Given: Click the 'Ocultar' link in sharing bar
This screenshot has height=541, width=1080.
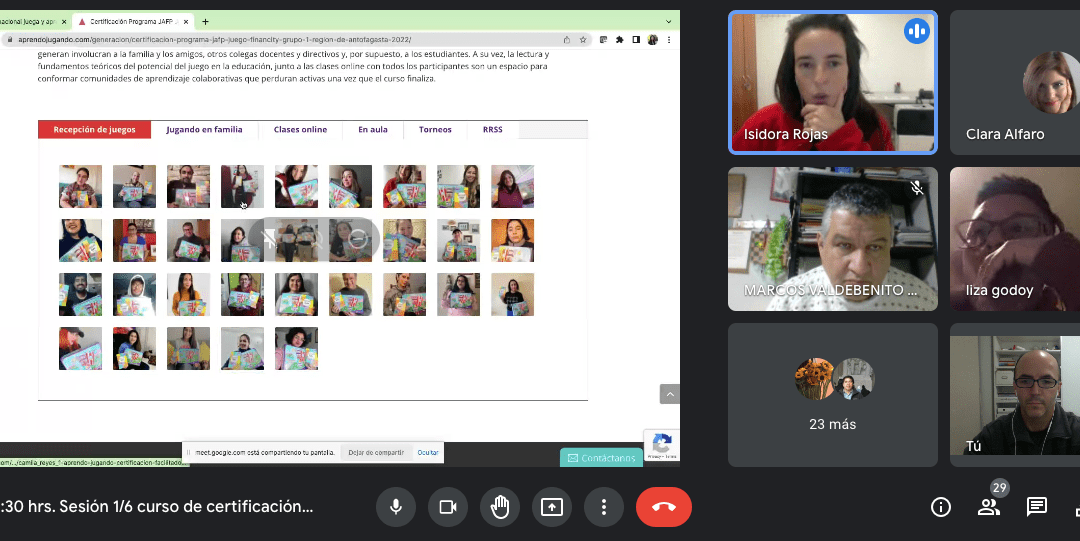Looking at the screenshot, I should tap(428, 453).
